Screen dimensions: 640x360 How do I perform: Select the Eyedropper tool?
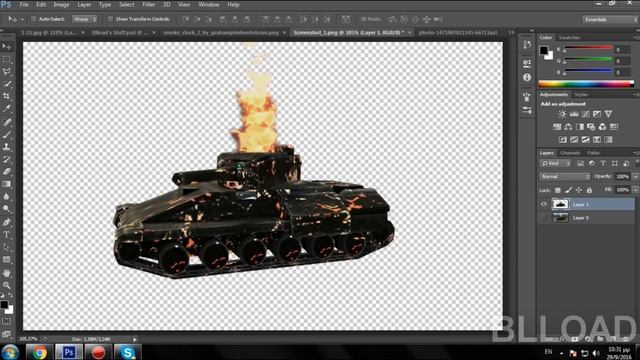(x=7, y=108)
